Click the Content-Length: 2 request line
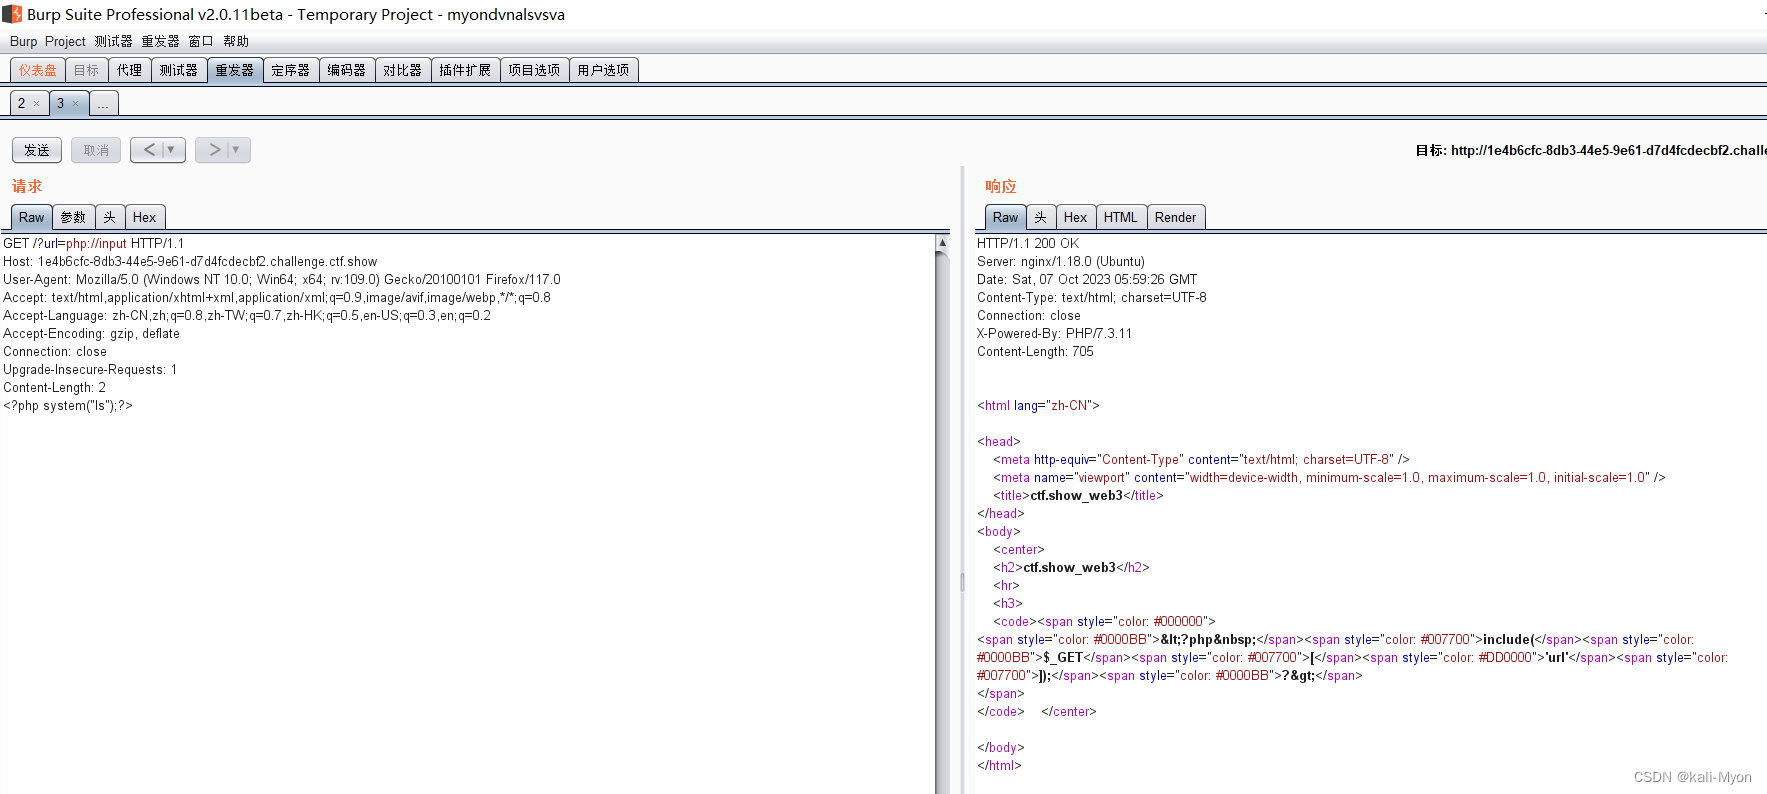1767x794 pixels. (54, 387)
